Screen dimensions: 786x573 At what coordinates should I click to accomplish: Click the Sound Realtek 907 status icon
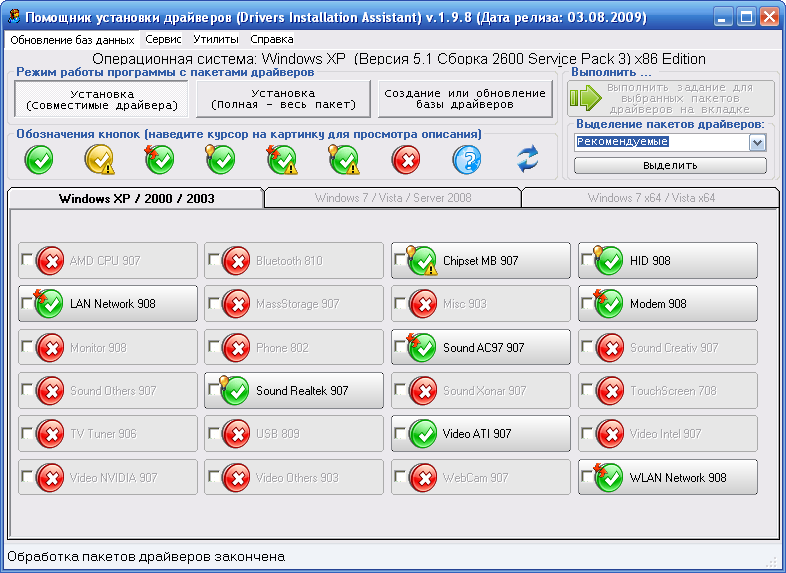235,391
